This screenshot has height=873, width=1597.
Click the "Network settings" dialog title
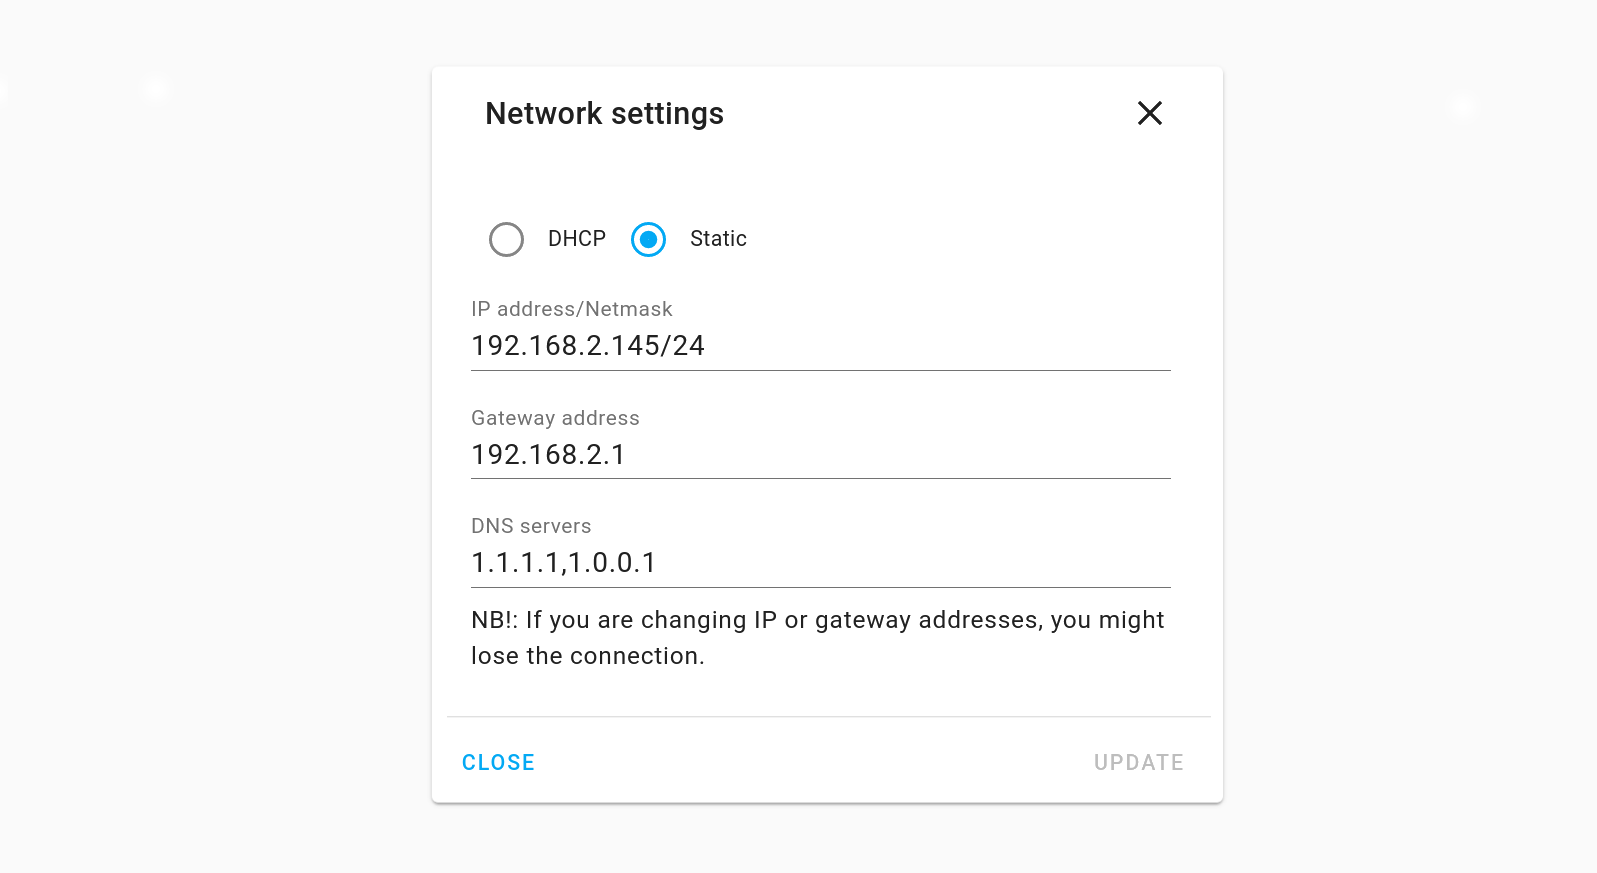604,114
